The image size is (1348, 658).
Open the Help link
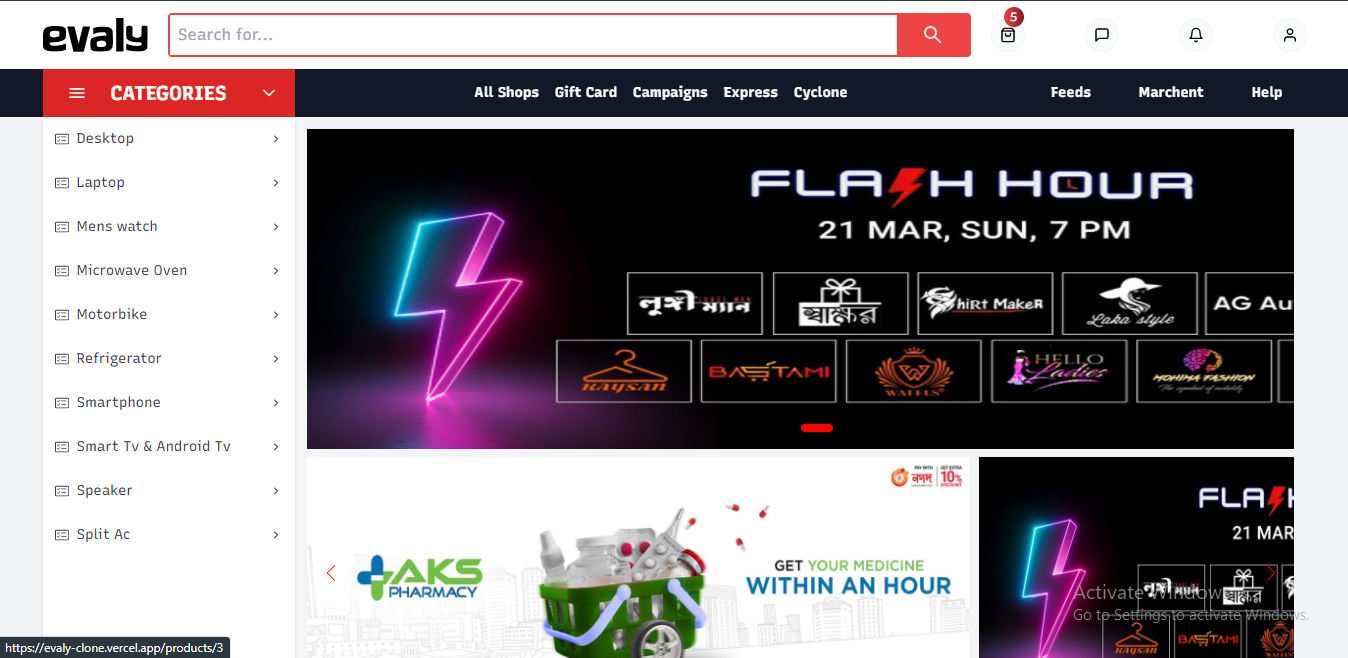click(x=1266, y=92)
